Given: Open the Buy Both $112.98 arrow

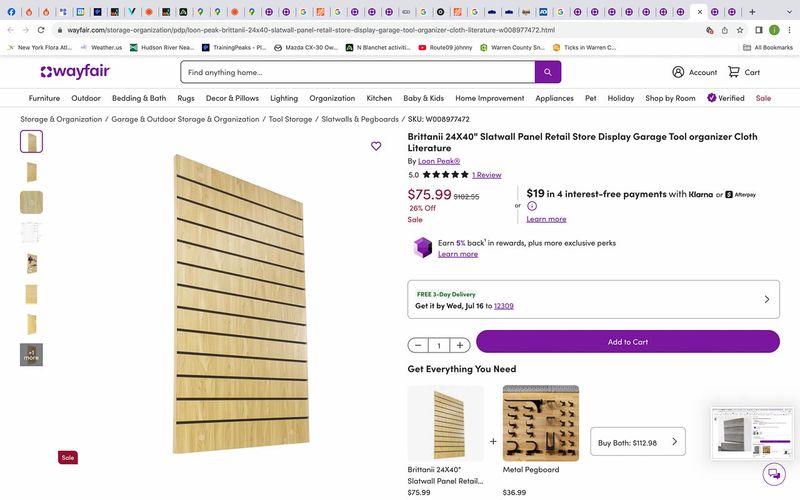Looking at the screenshot, I should point(674,441).
